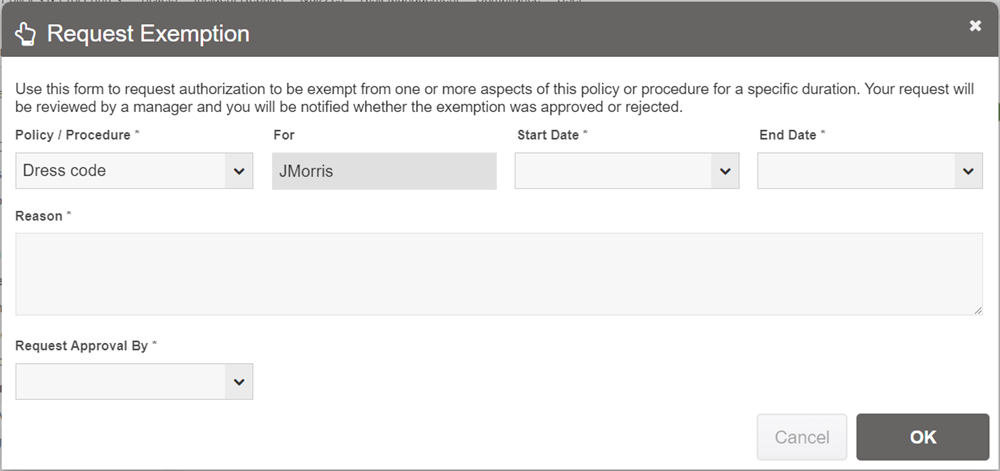Viewport: 1000px width, 471px height.
Task: Click the JMorris For field
Action: point(384,171)
